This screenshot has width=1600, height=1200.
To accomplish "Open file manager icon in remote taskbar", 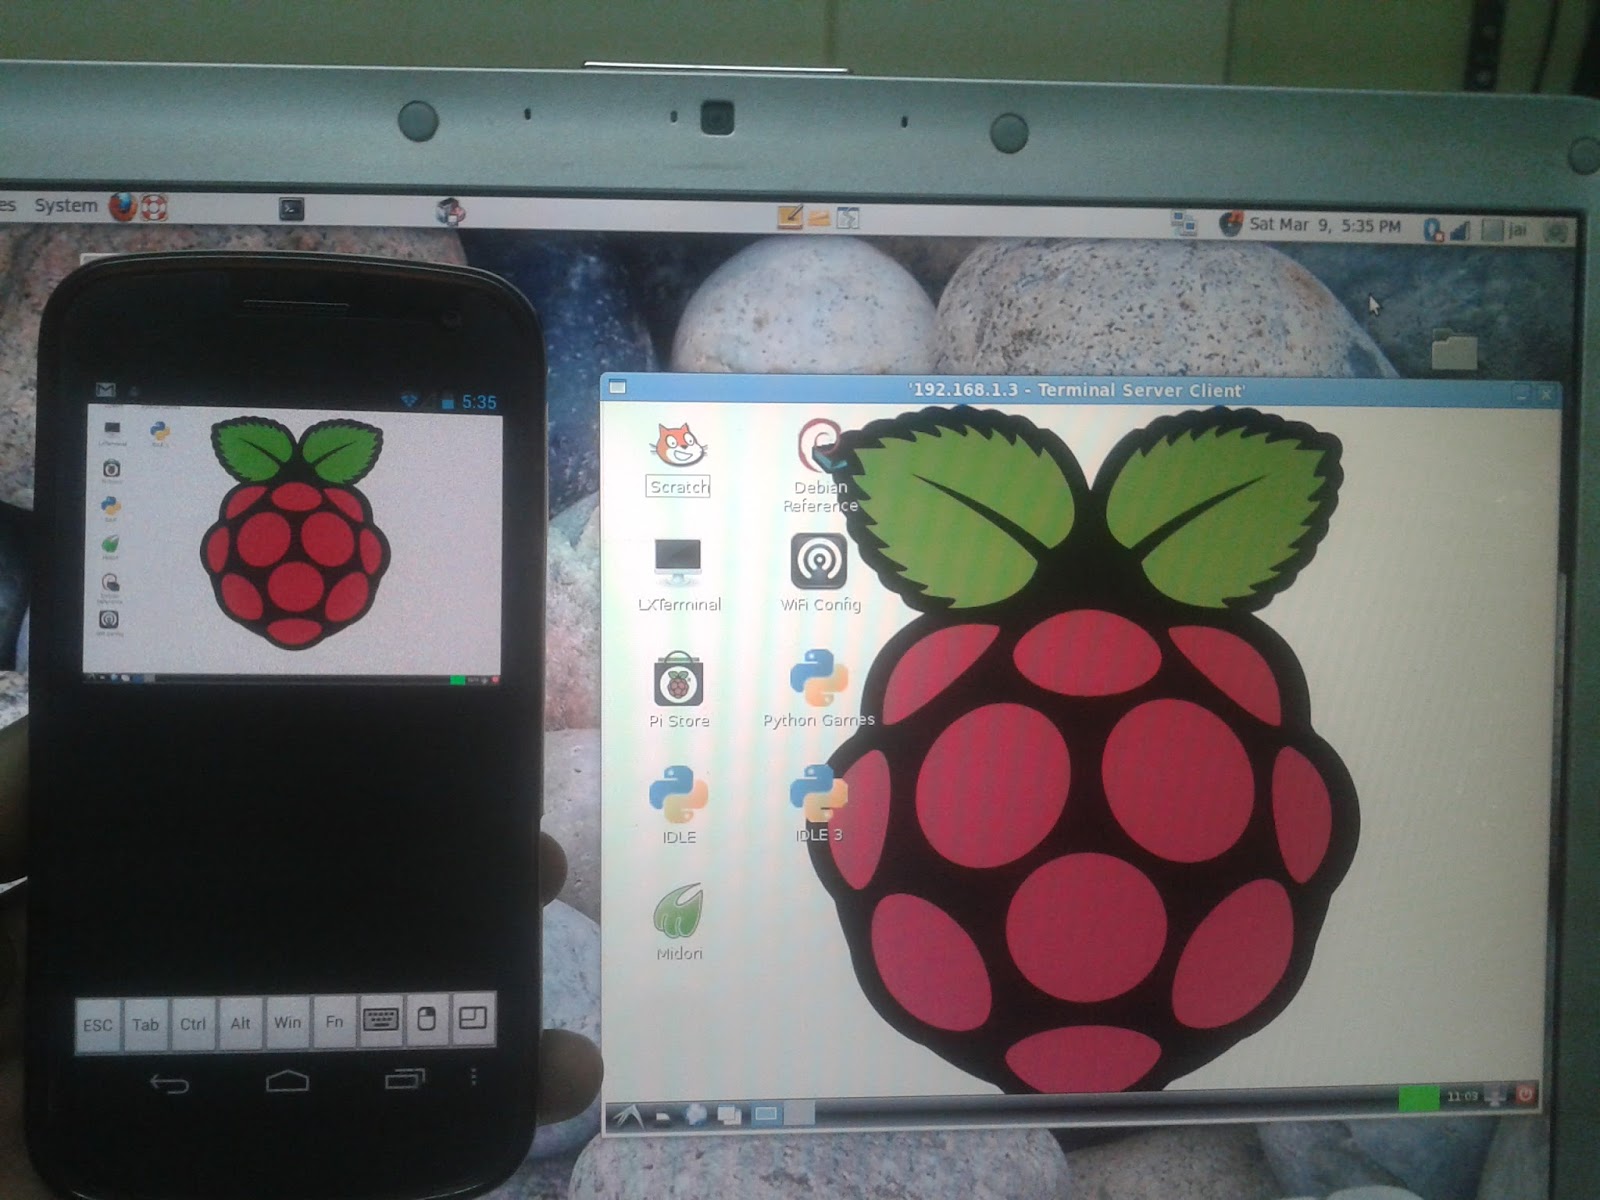I will tap(661, 1115).
